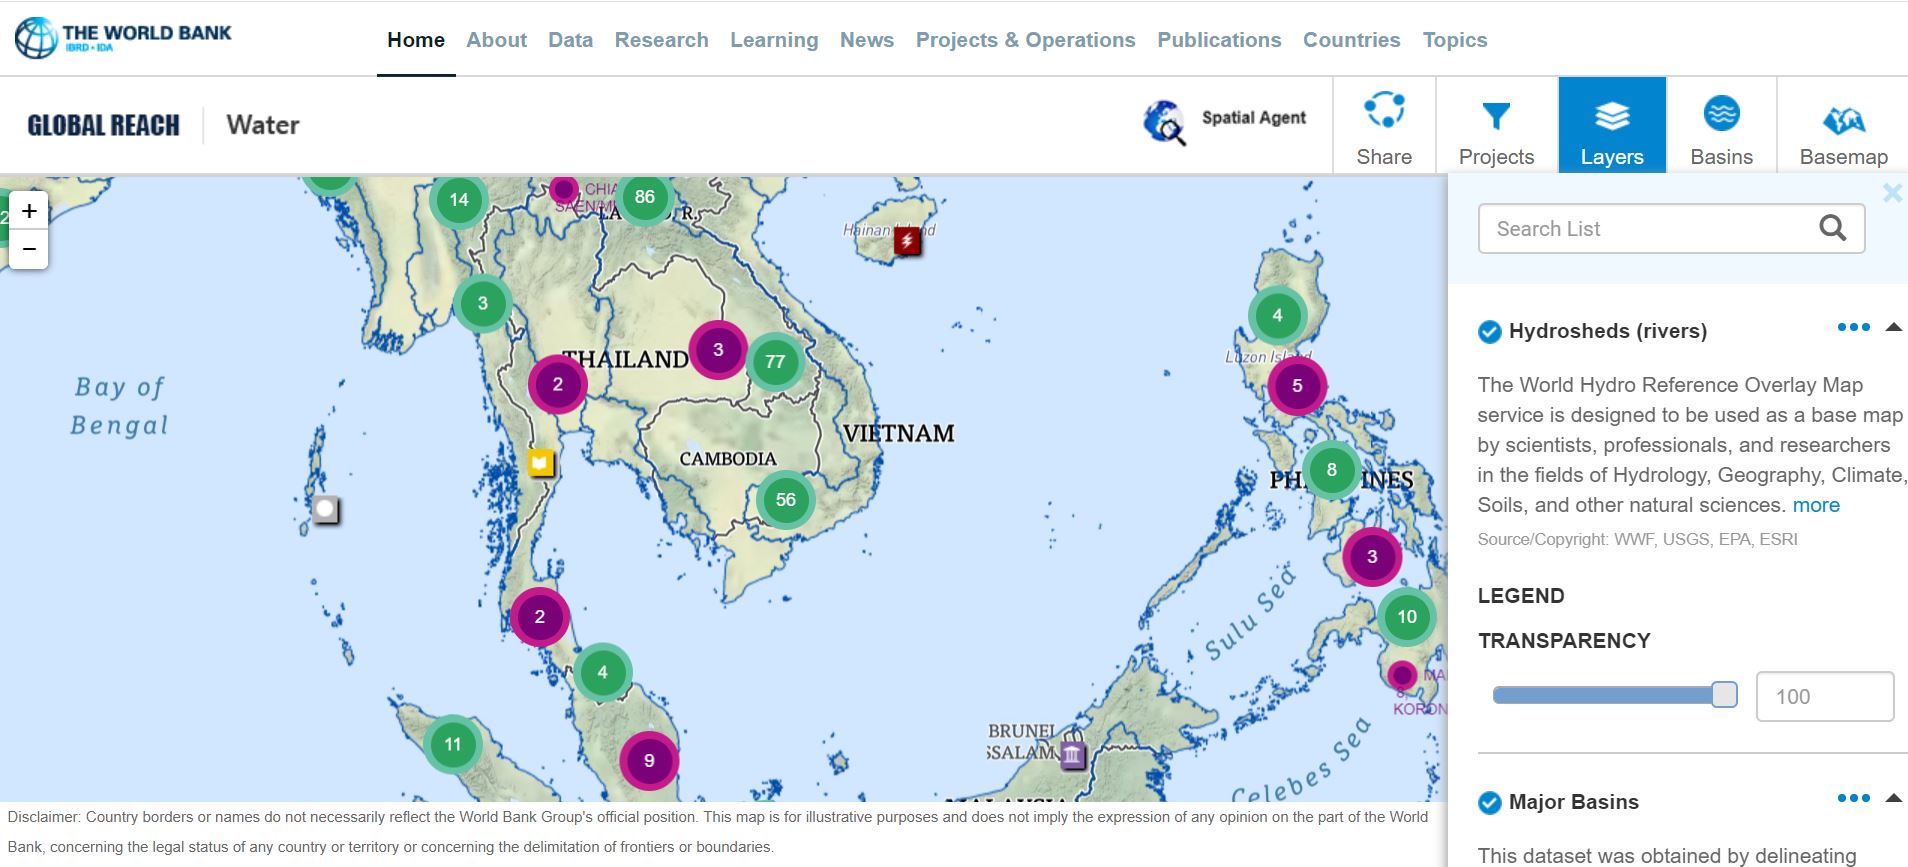Open Hydrosheds layer options menu
Image resolution: width=1908 pixels, height=867 pixels.
click(x=1853, y=328)
